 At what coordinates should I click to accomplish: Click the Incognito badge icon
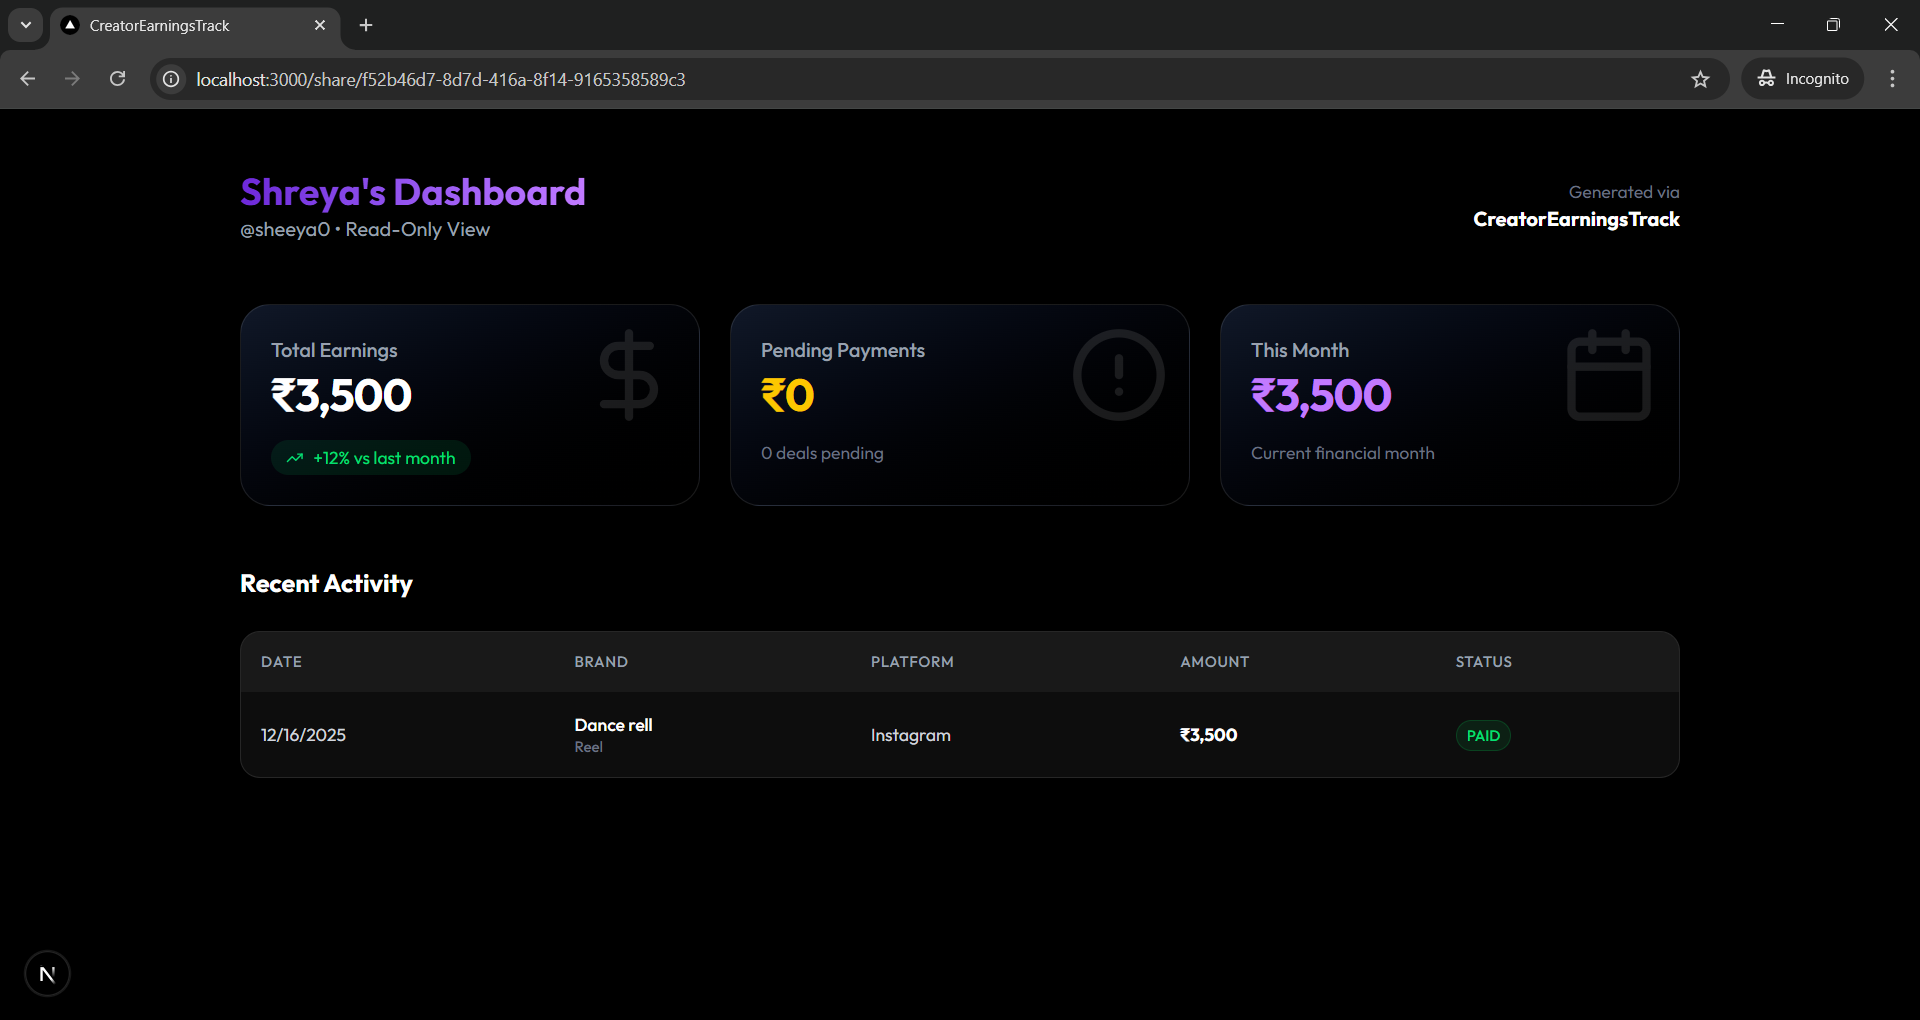click(x=1767, y=78)
